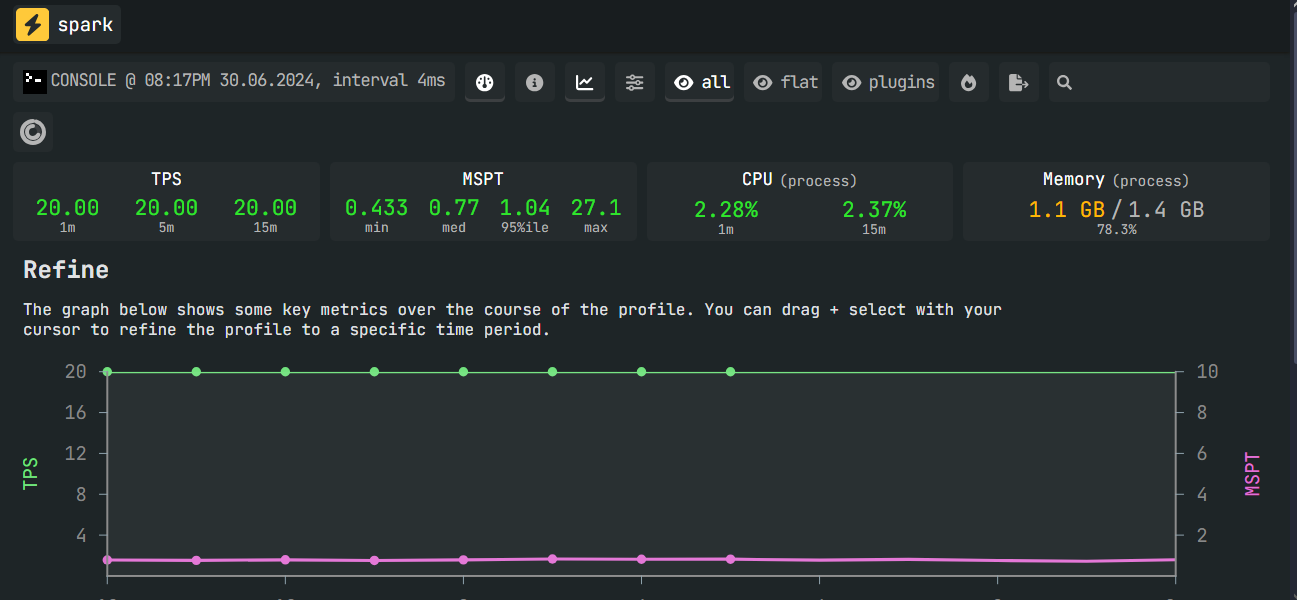
Task: Click the search input field
Action: click(1170, 82)
